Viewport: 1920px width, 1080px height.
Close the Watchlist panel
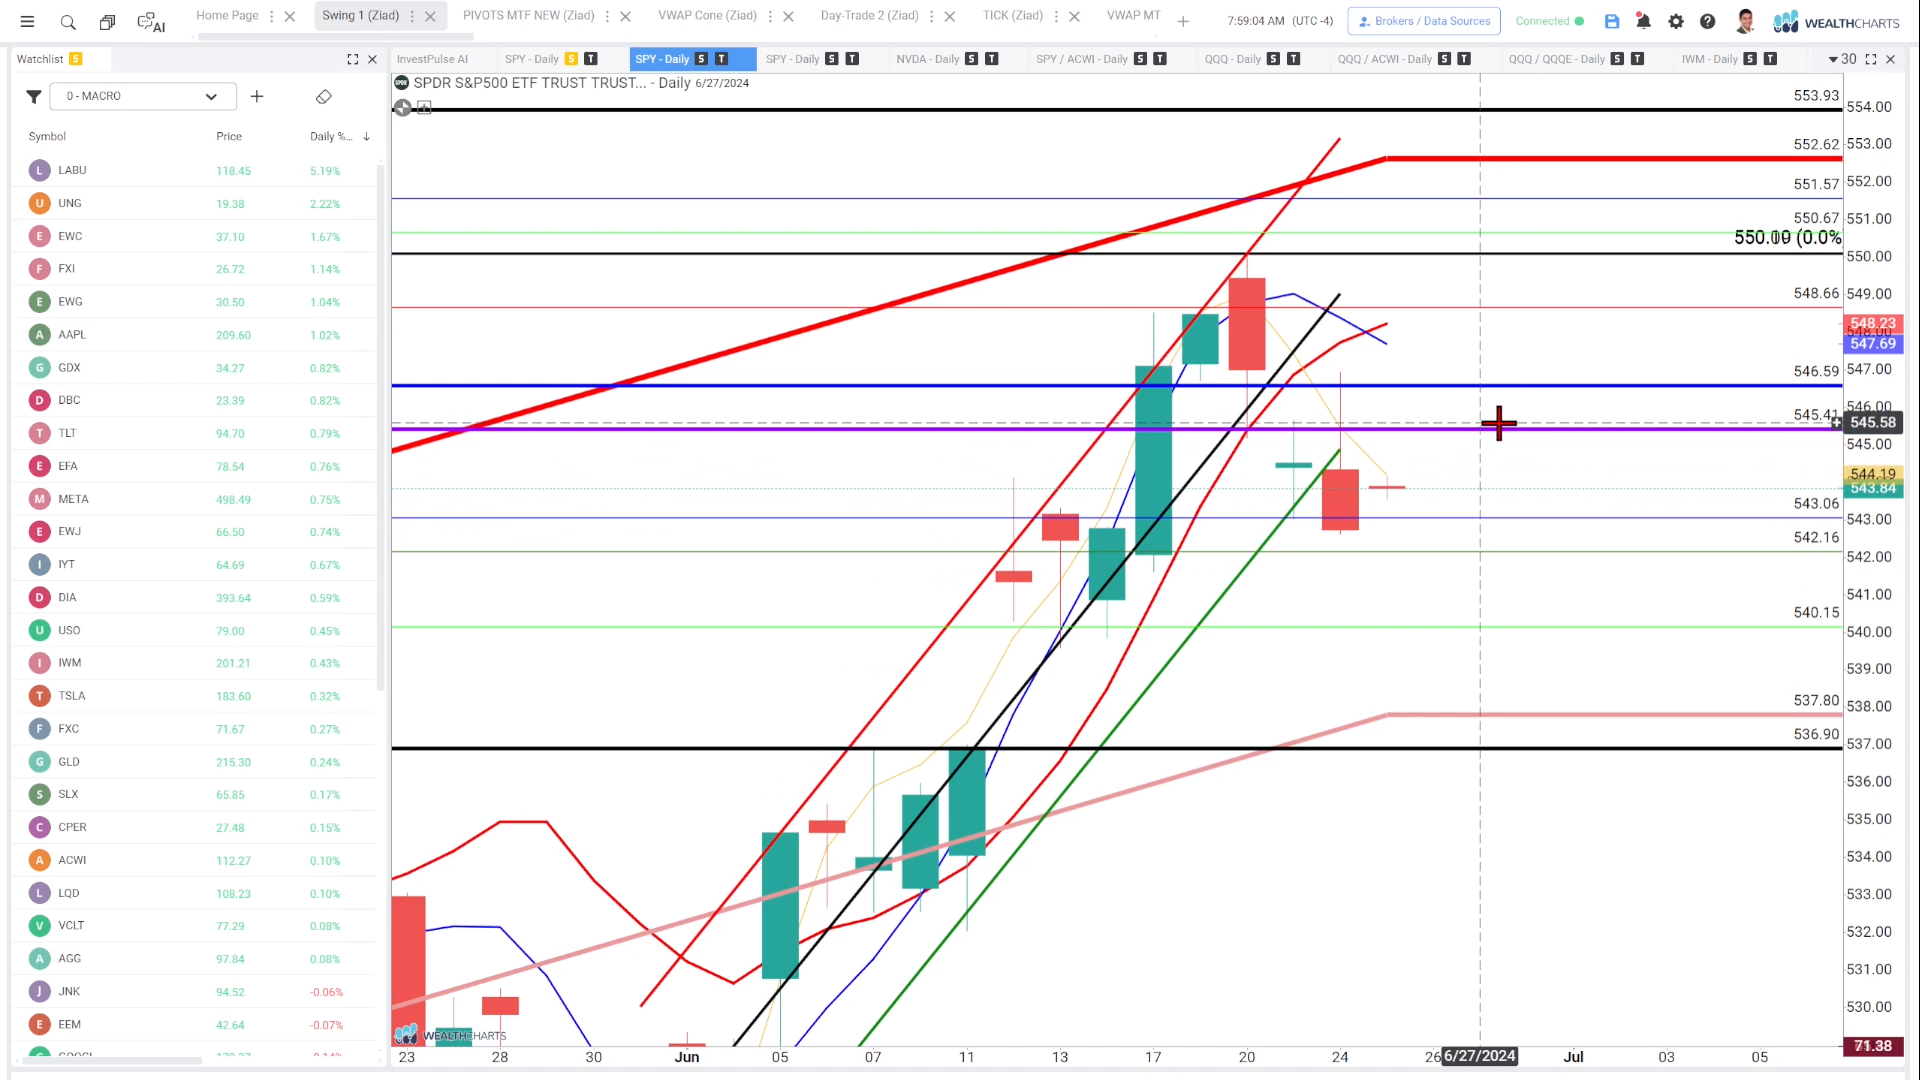372,59
